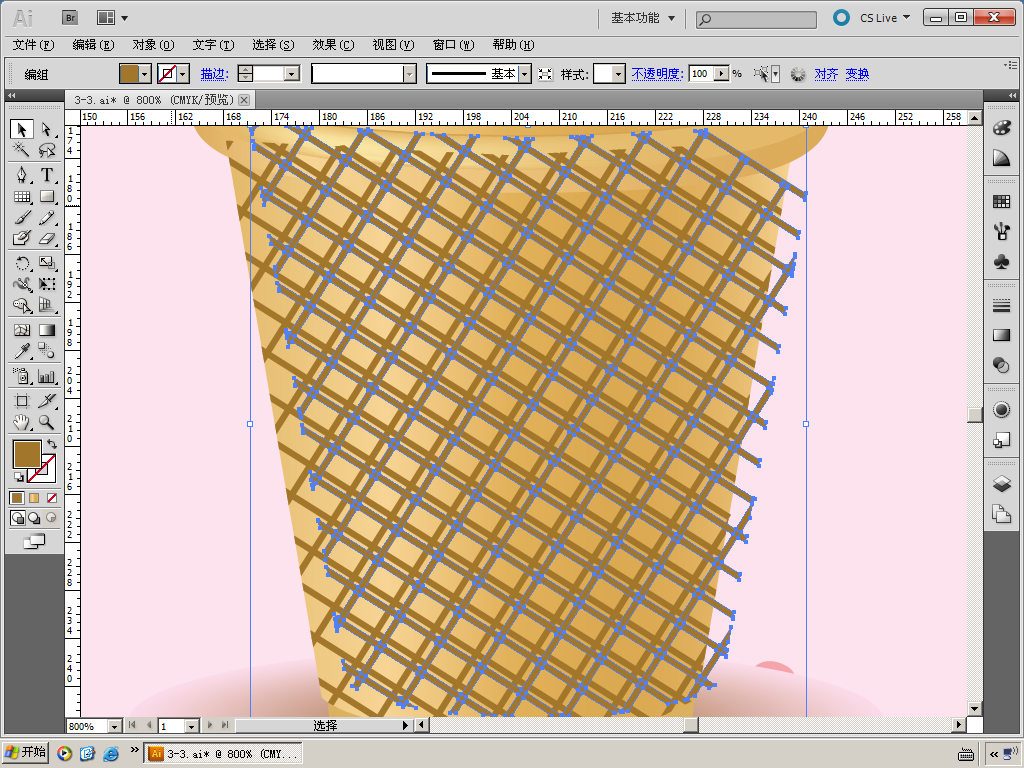Image resolution: width=1024 pixels, height=768 pixels.
Task: Open the 视图(V) menu
Action: coord(393,45)
